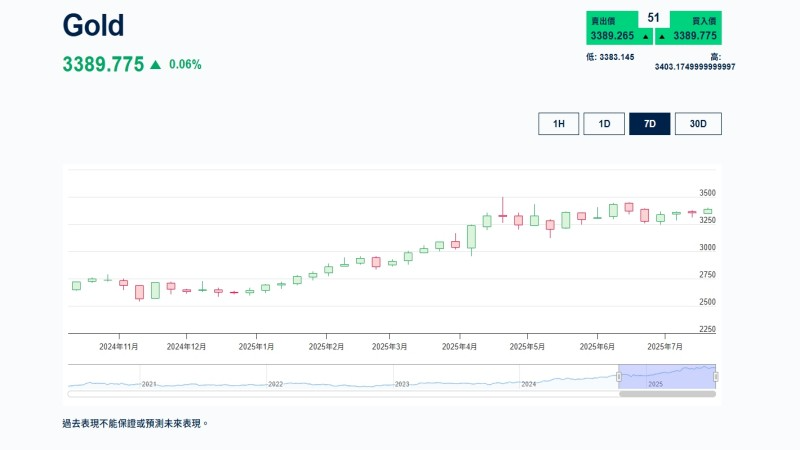This screenshot has height=450, width=800.
Task: Click the right handle of the range selector
Action: (716, 377)
